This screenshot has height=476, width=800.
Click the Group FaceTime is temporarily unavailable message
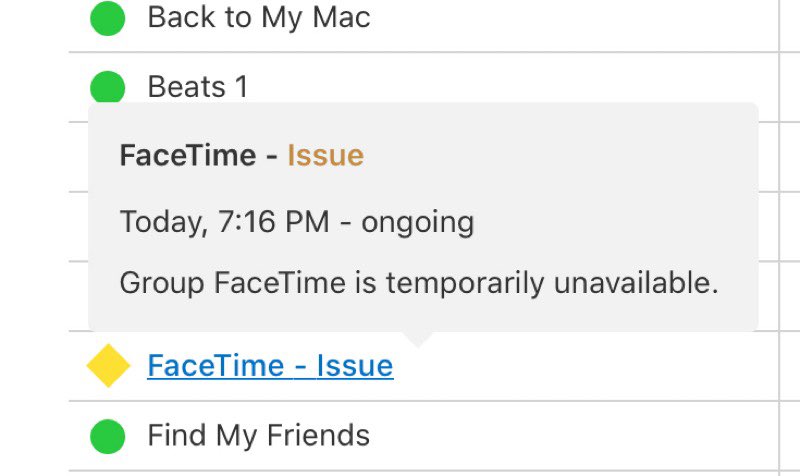point(419,283)
